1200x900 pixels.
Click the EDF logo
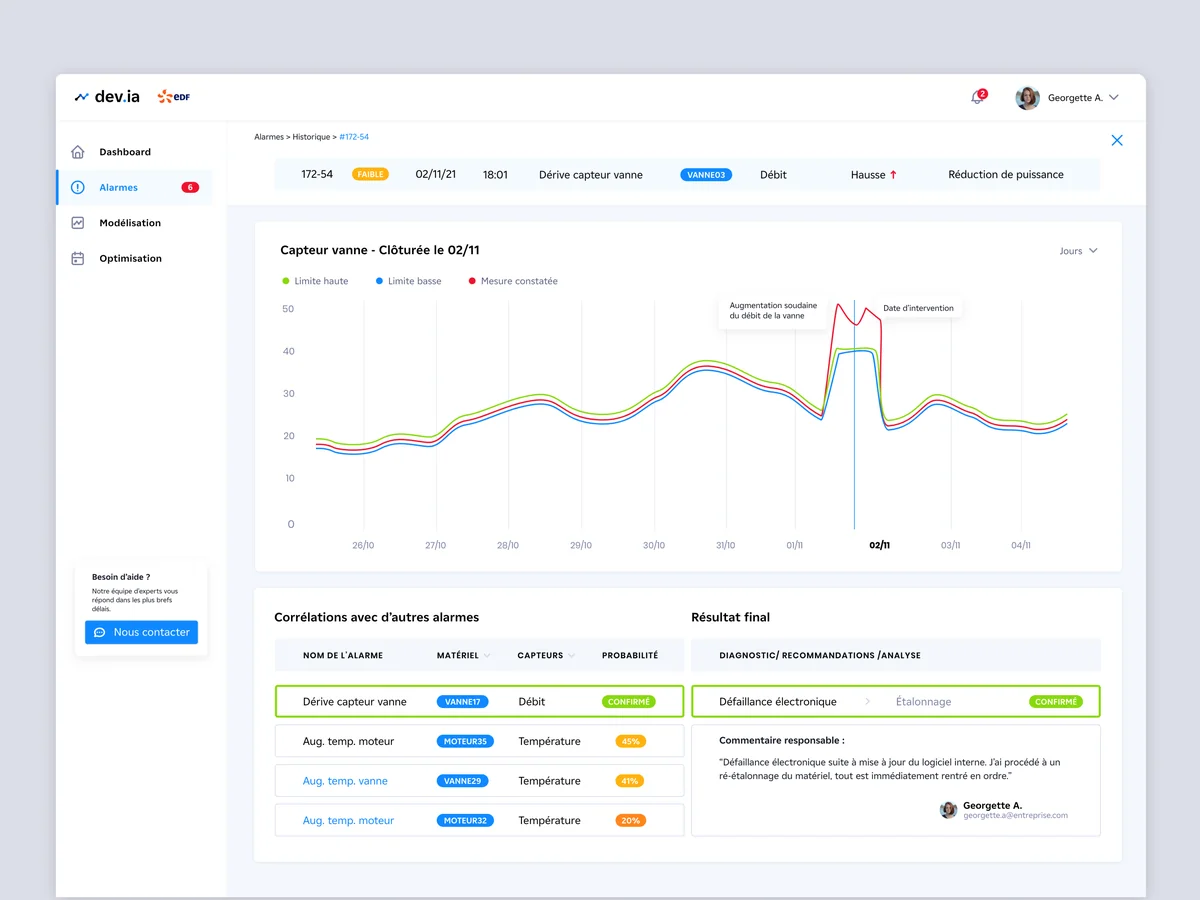[174, 97]
